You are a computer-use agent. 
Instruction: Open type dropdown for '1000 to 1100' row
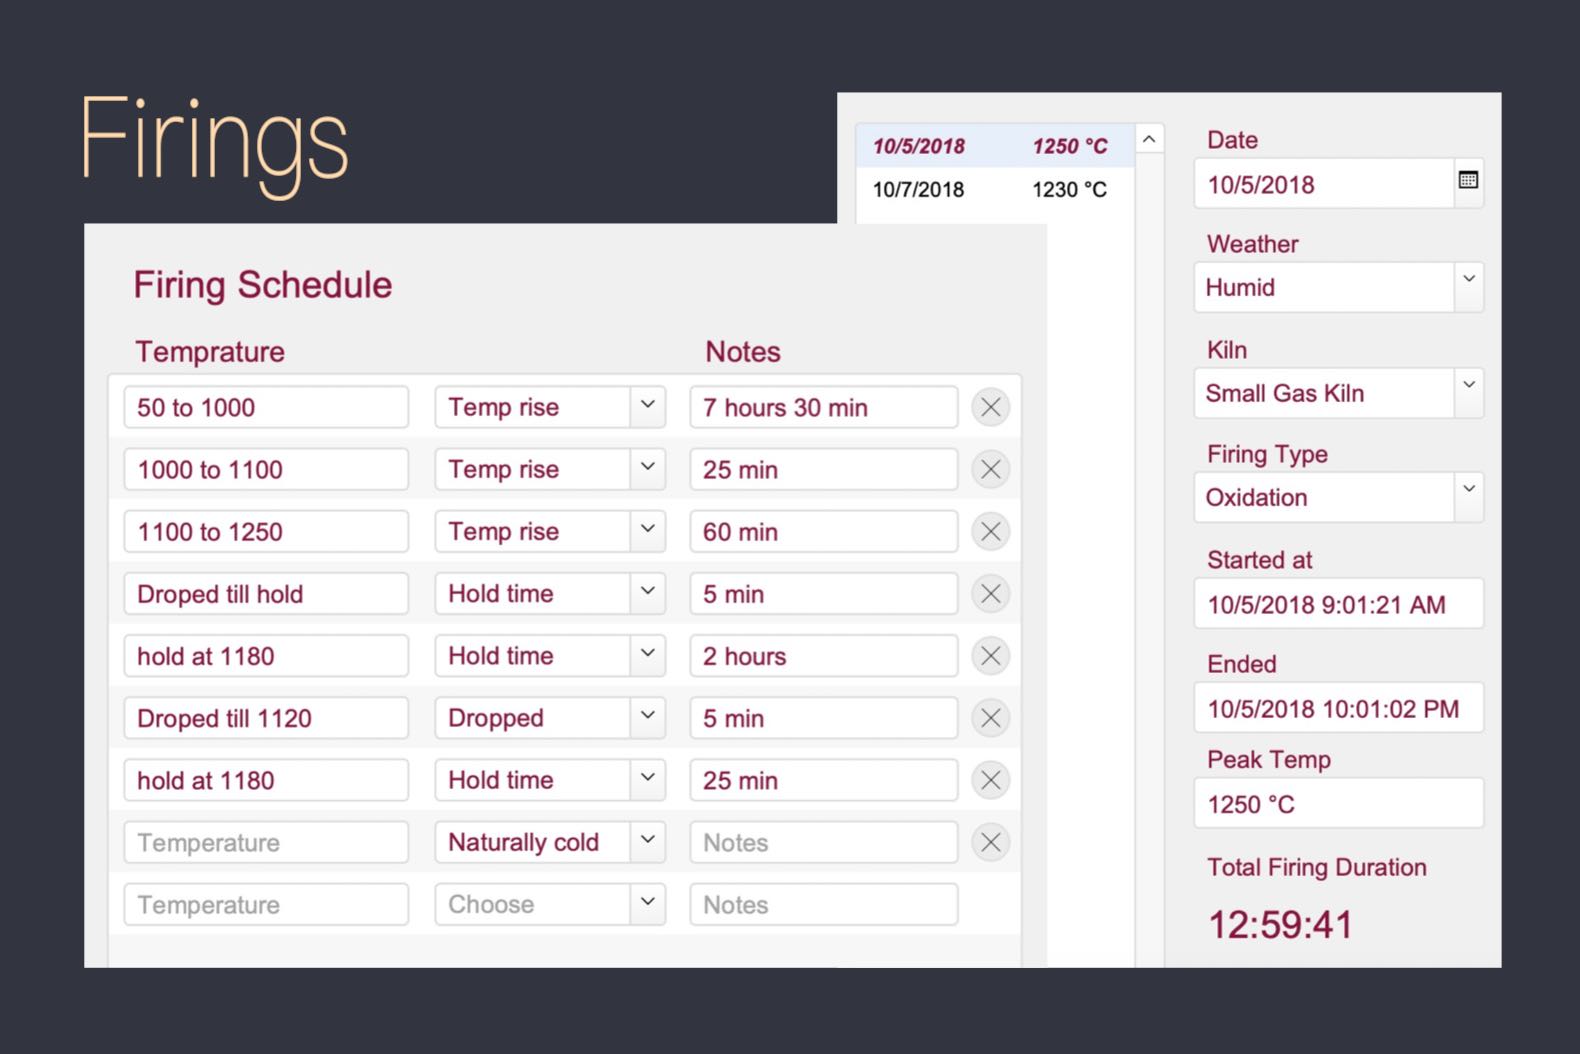pyautogui.click(x=648, y=469)
